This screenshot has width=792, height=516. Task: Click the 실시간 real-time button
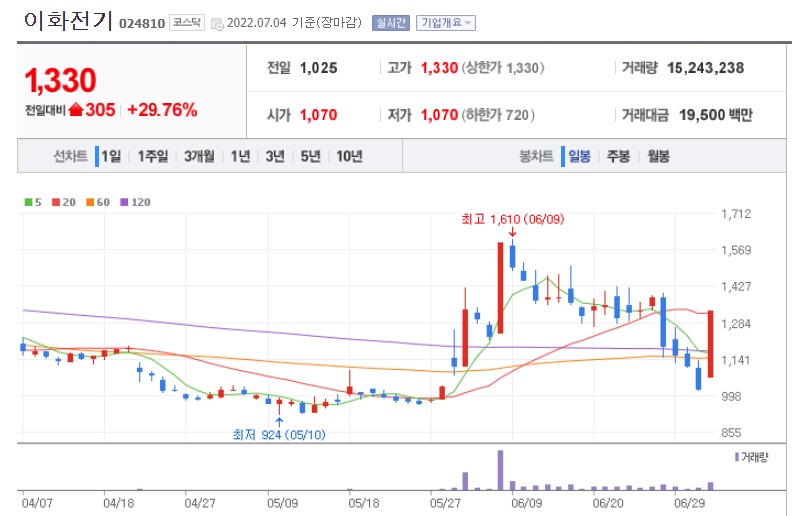[390, 23]
